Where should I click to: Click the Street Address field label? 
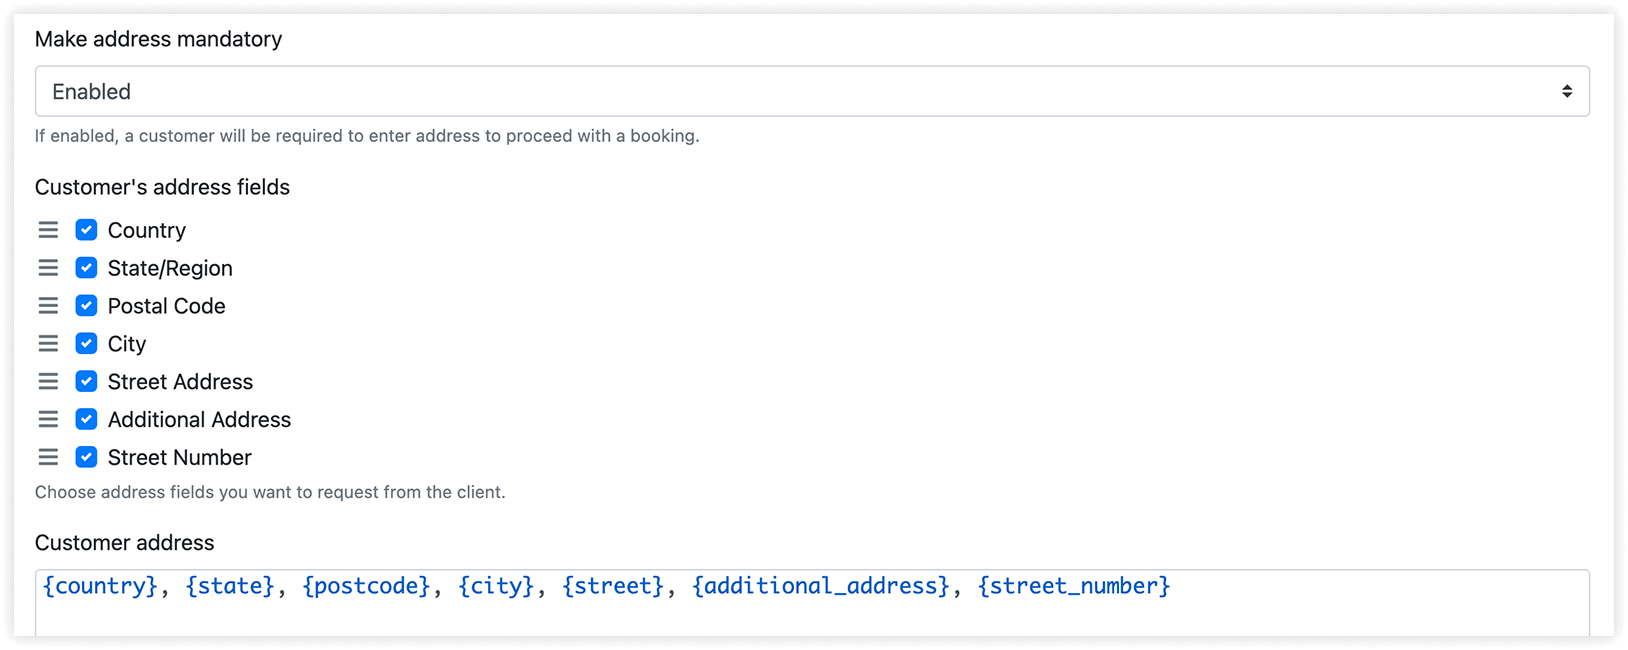[180, 382]
